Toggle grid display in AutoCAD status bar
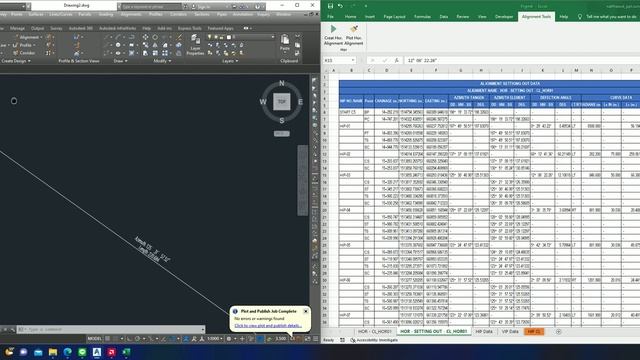 108,339
